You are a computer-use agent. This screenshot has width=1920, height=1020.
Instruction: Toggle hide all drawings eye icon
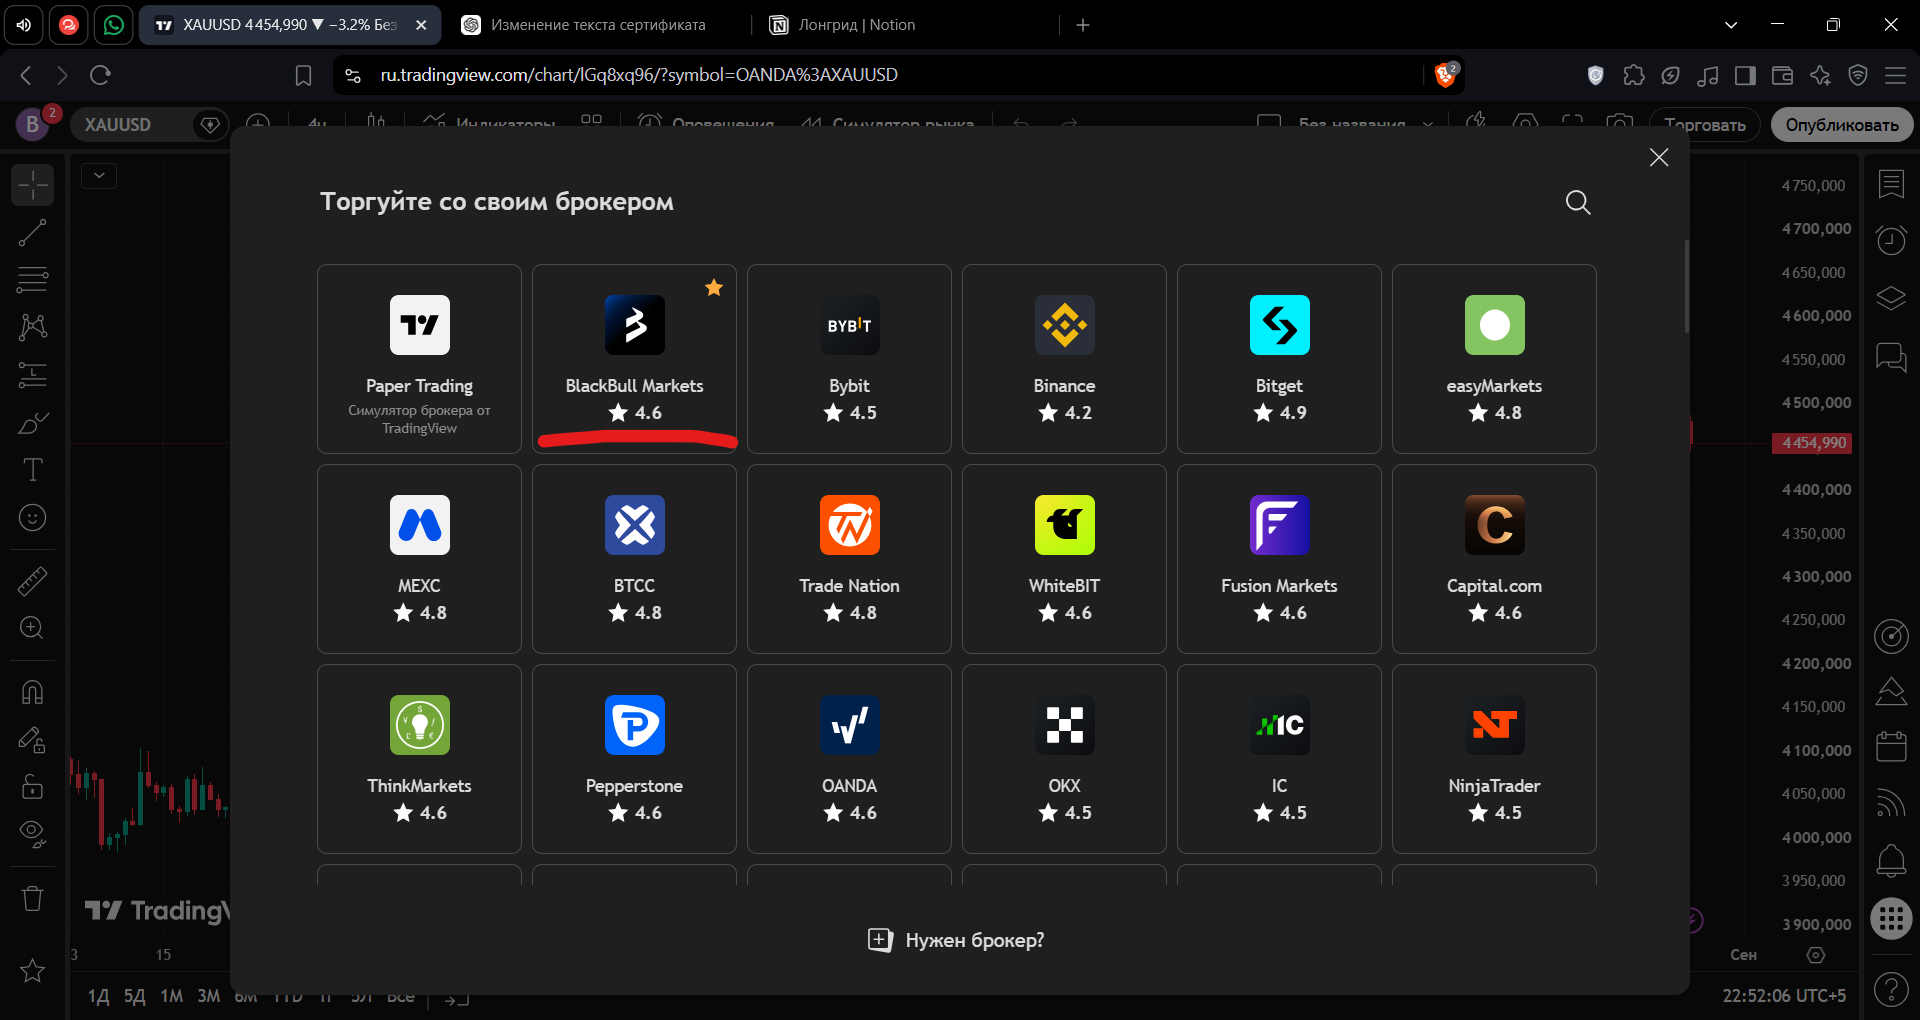[x=32, y=834]
